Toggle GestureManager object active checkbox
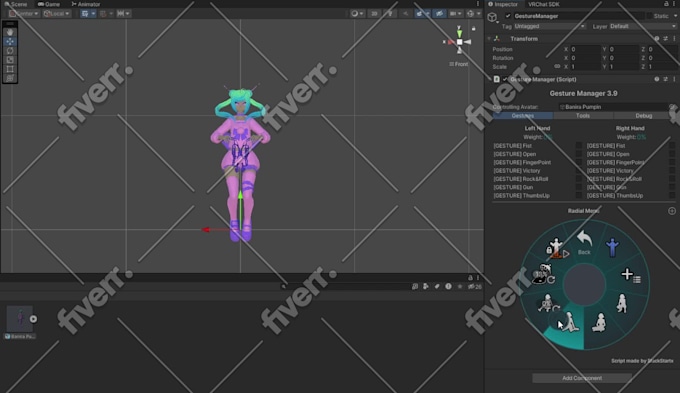680x393 pixels. coord(508,16)
